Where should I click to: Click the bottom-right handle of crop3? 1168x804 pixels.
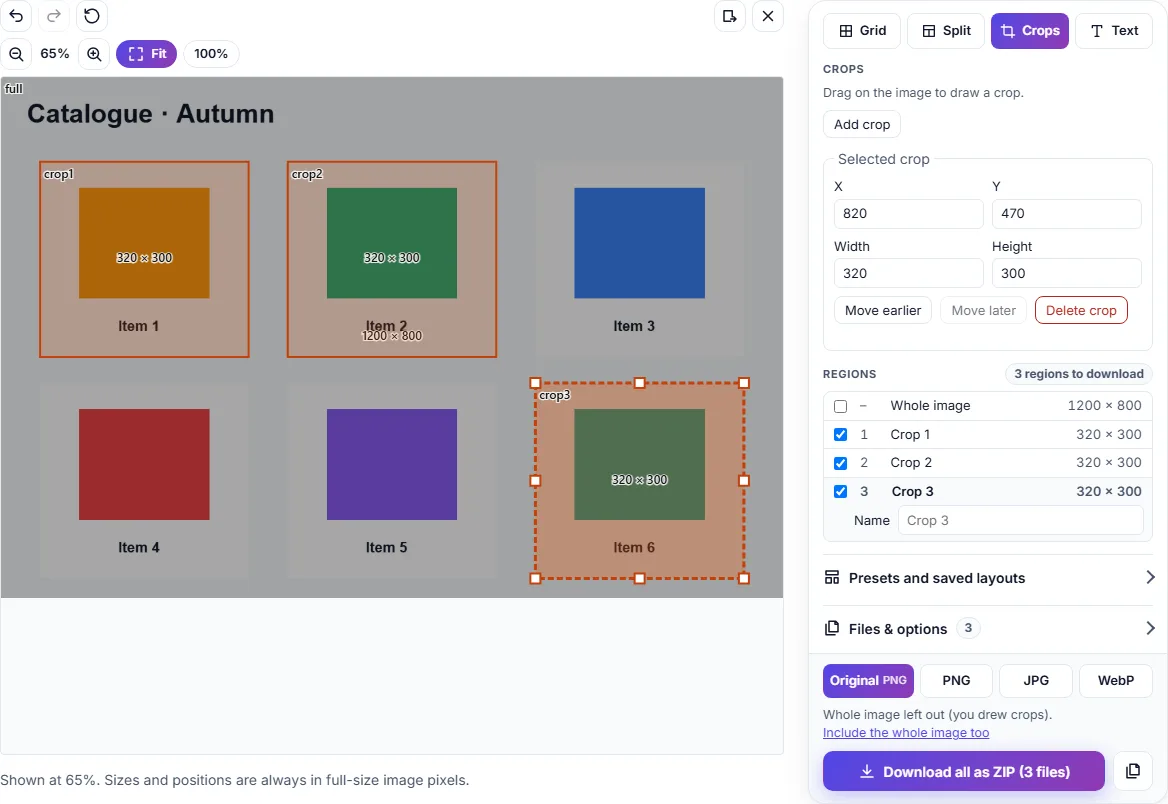click(x=743, y=578)
